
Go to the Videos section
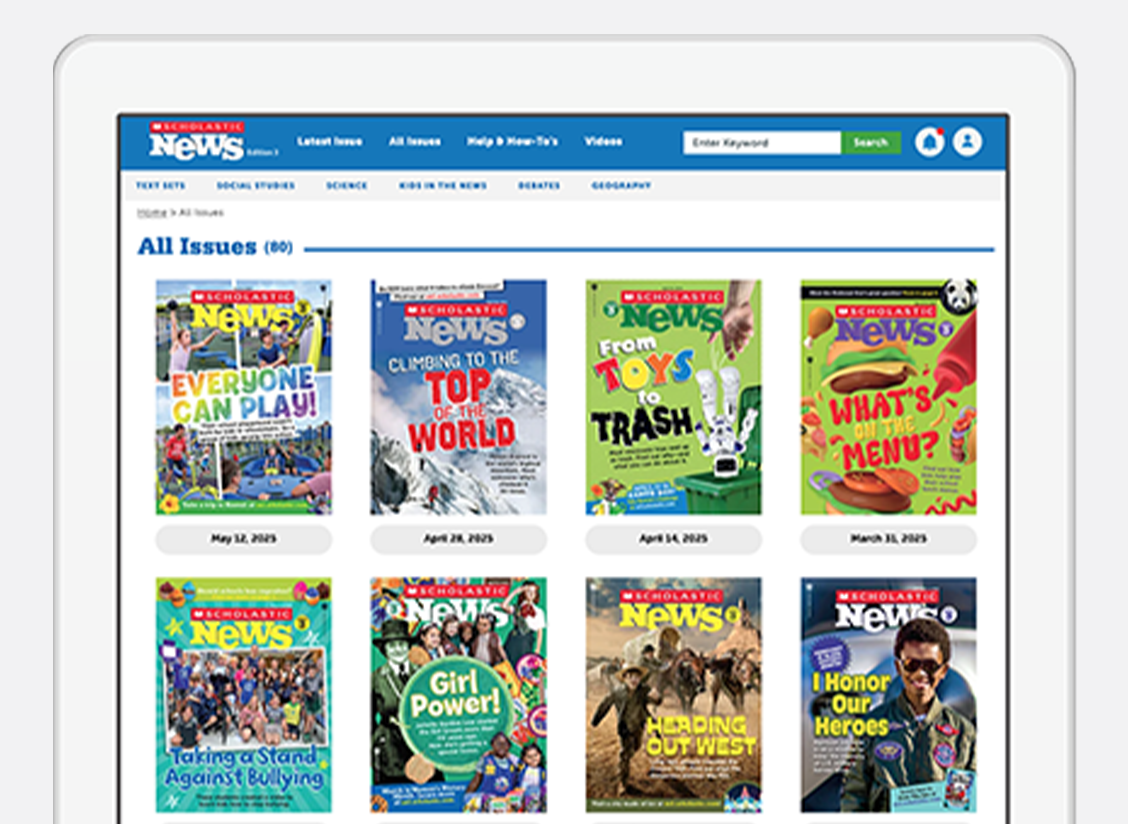coord(603,142)
